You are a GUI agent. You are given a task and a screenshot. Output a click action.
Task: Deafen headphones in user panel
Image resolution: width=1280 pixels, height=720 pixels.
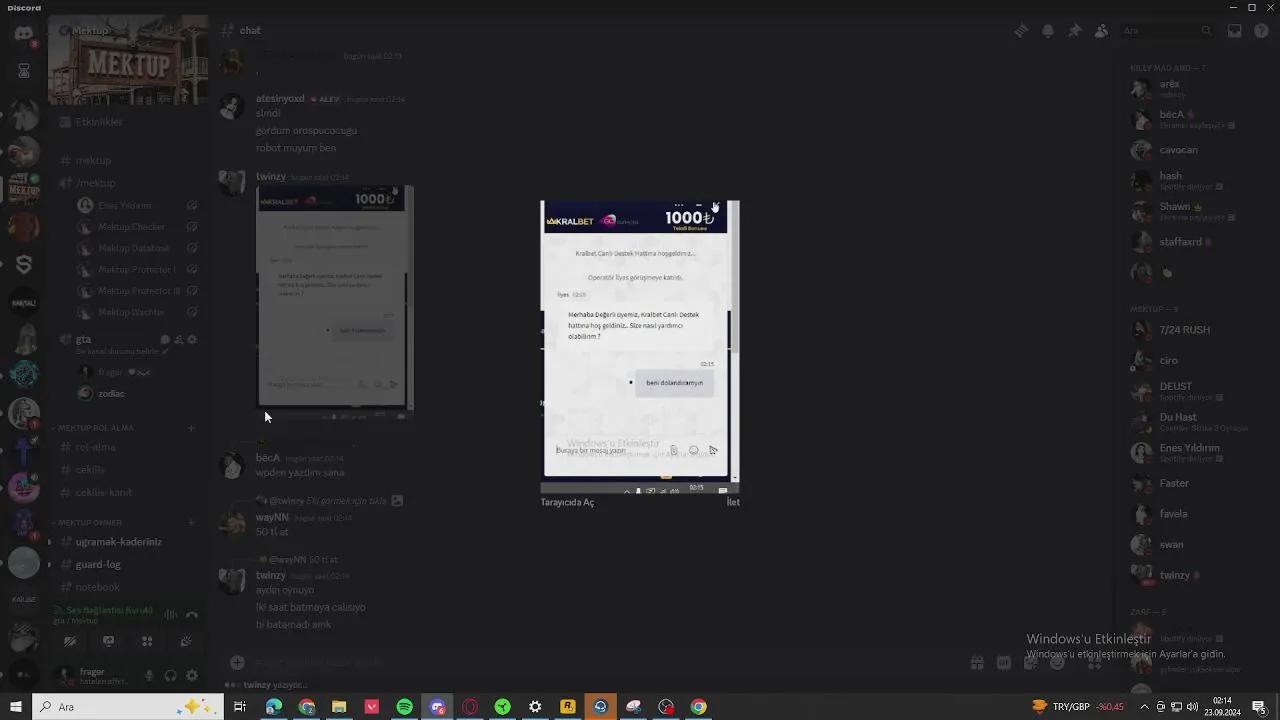pos(170,676)
